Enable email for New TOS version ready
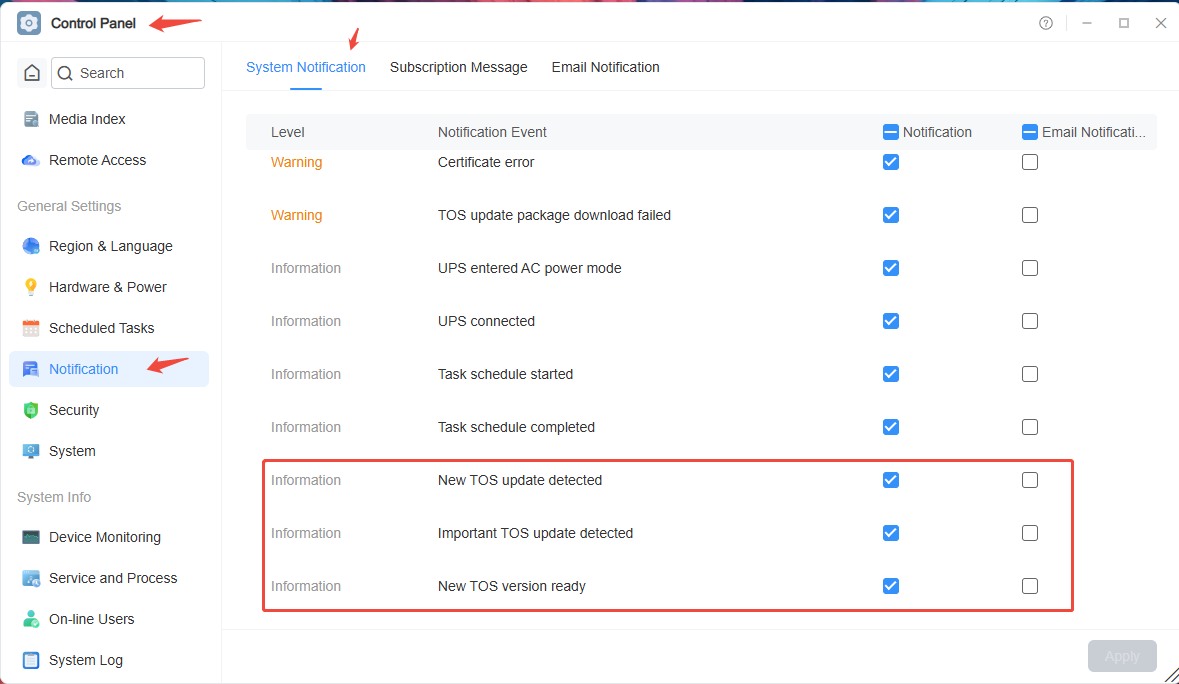The image size is (1179, 684). 1029,586
